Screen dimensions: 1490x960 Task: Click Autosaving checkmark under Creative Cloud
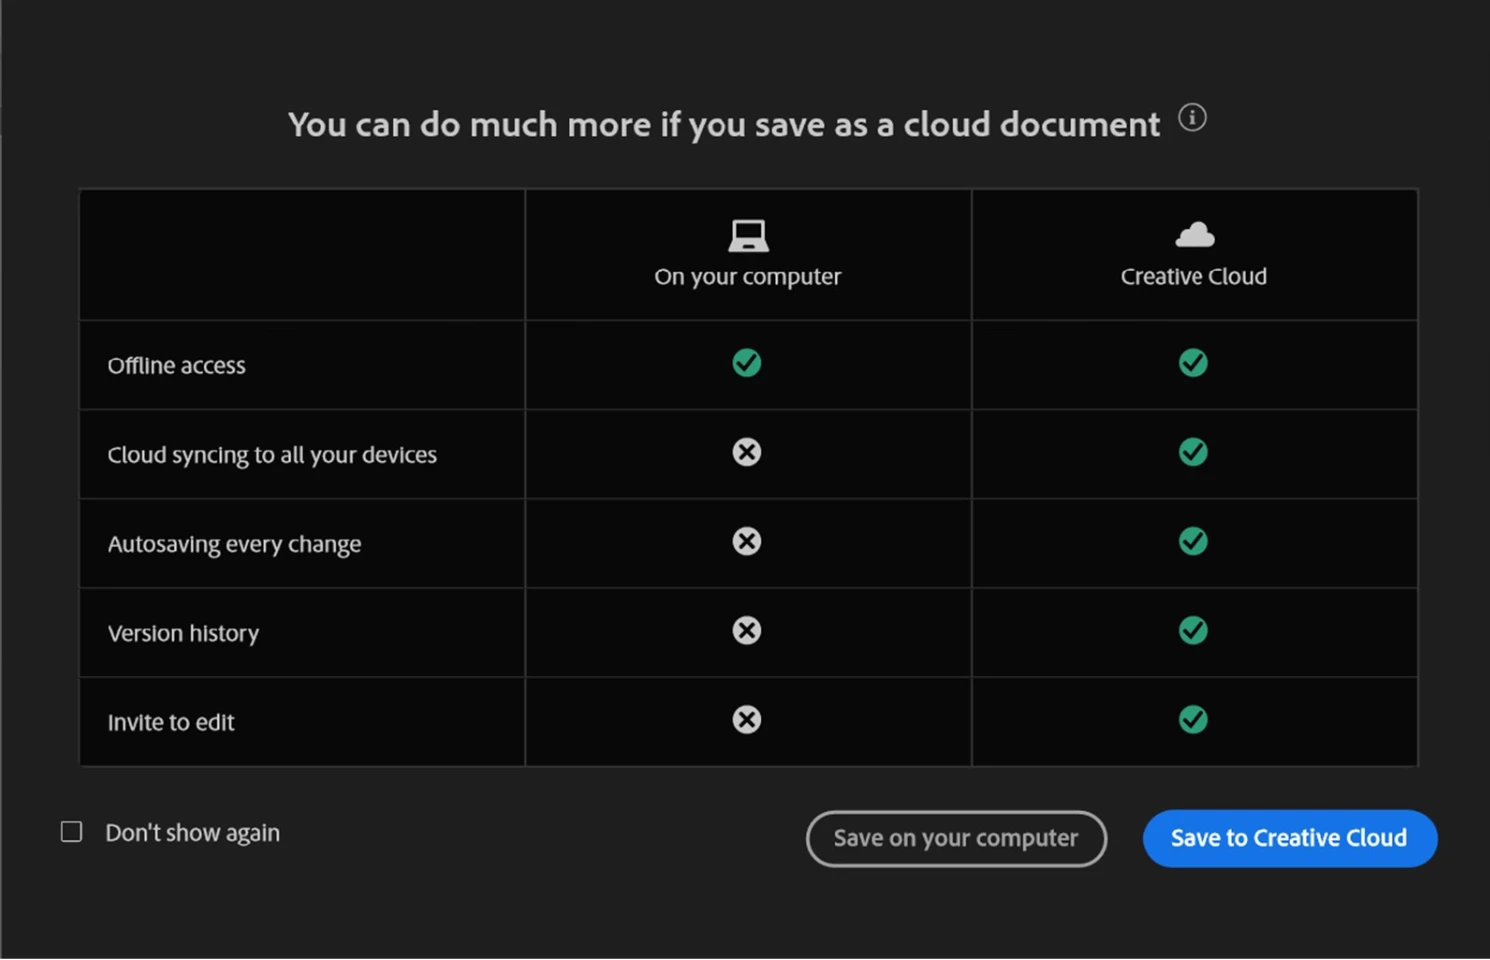1193,541
